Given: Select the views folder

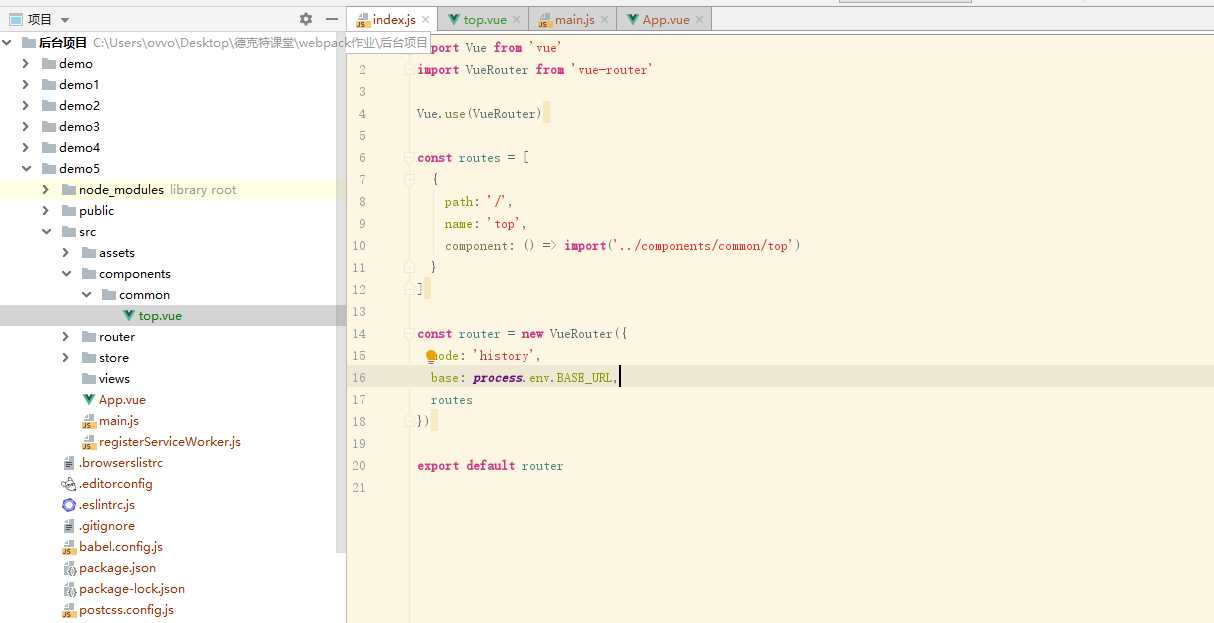Looking at the screenshot, I should click(114, 379).
